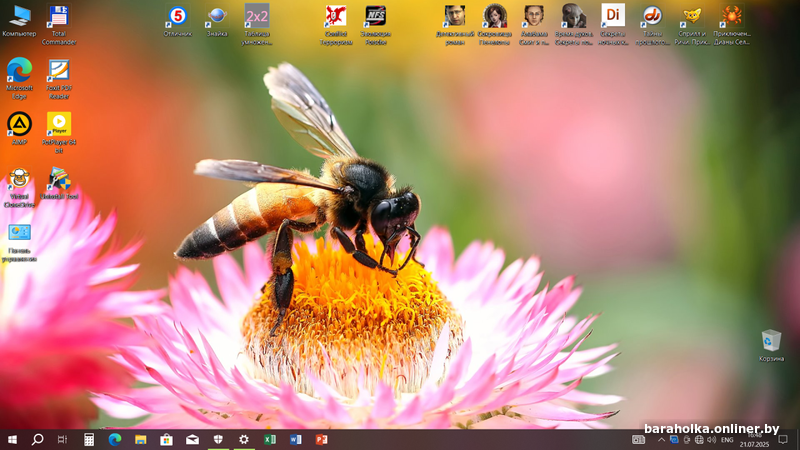Open Word from the taskbar
This screenshot has width=800, height=450.
296,439
